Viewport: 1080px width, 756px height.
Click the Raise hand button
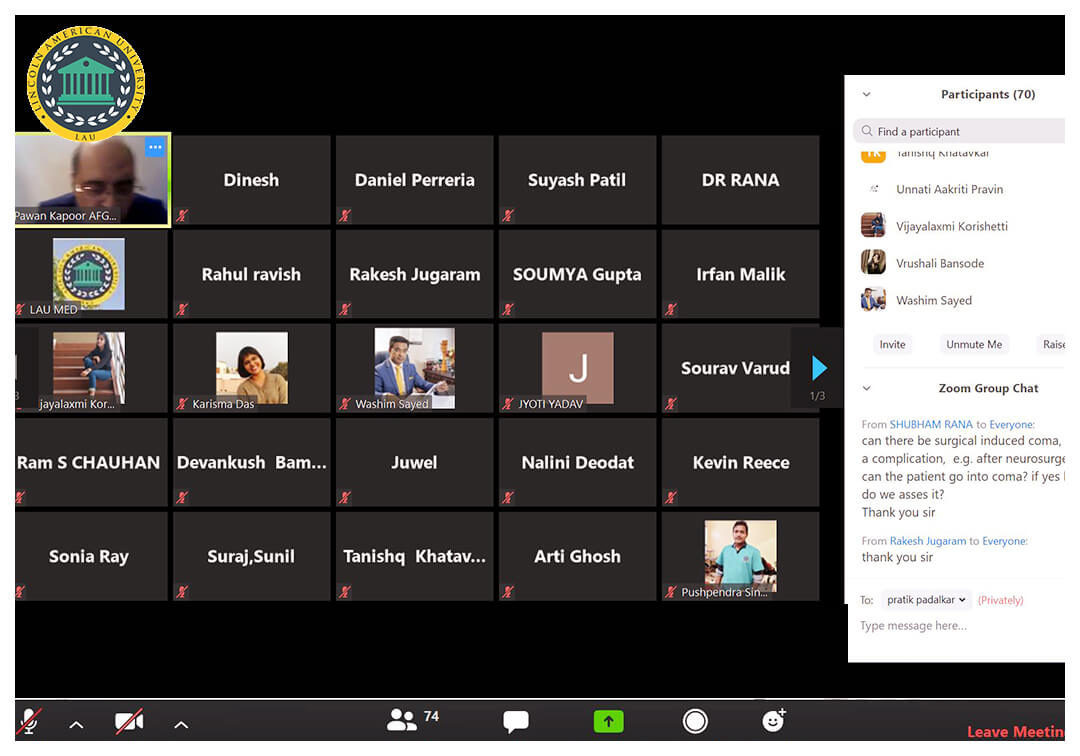(x=1052, y=344)
